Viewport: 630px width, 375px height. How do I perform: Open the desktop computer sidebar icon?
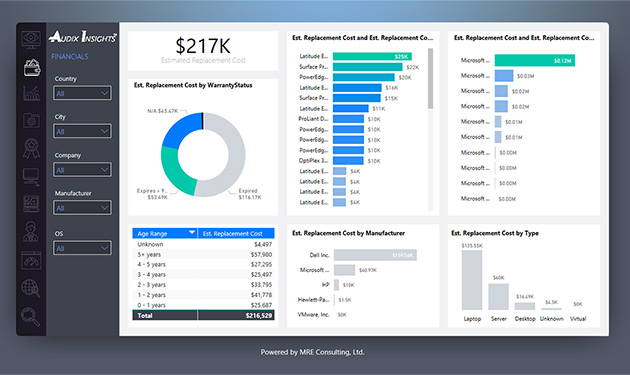pyautogui.click(x=31, y=177)
